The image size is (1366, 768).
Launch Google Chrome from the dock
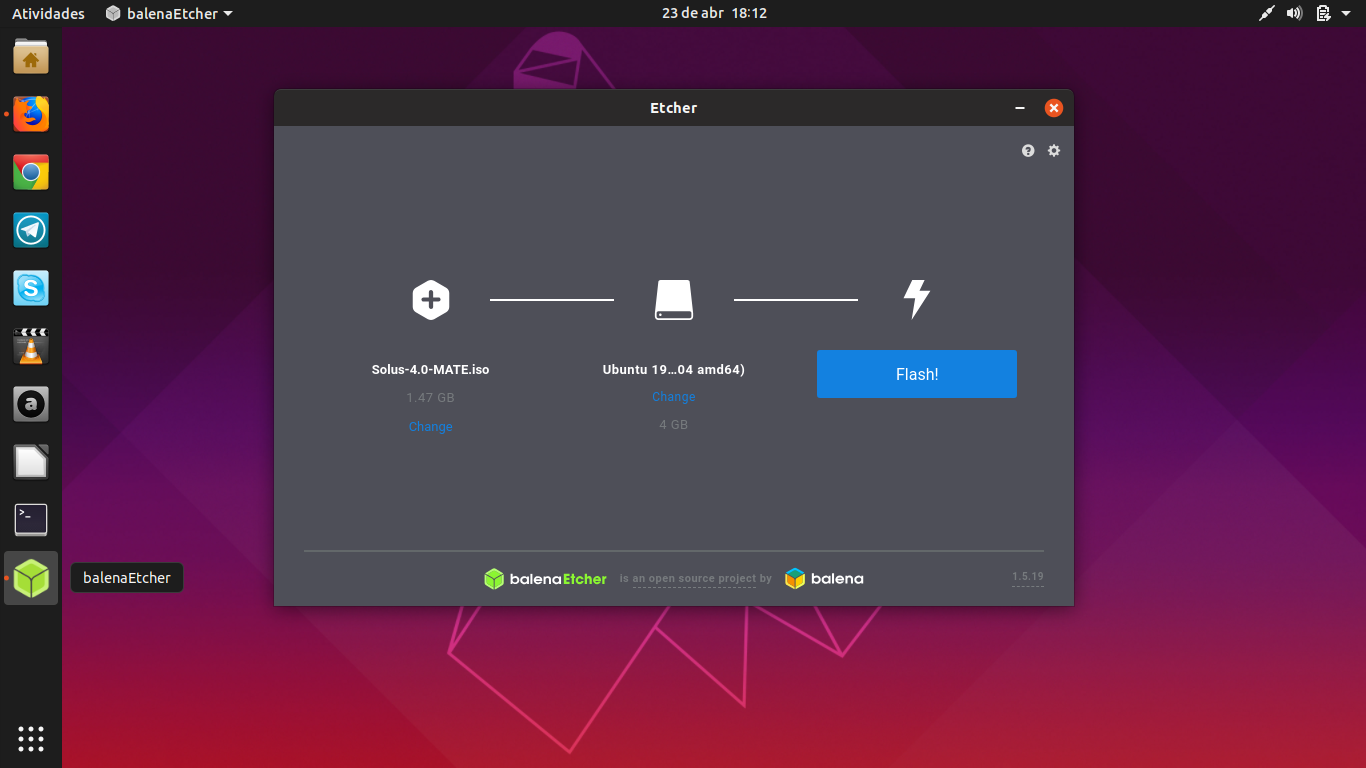click(31, 172)
